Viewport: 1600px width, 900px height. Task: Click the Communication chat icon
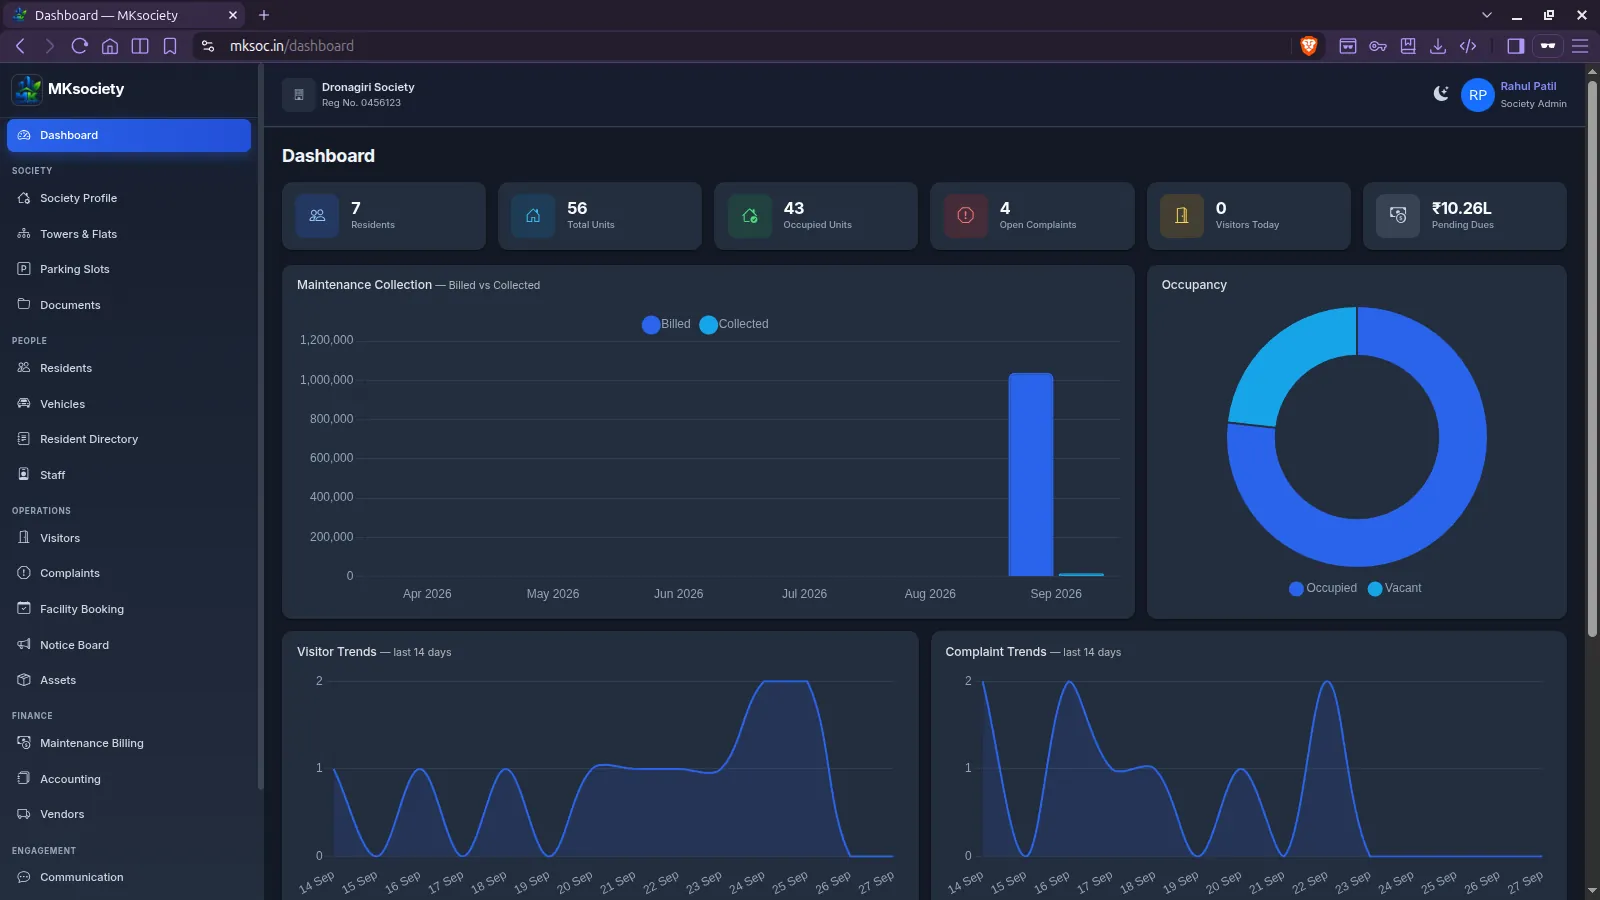[24, 877]
